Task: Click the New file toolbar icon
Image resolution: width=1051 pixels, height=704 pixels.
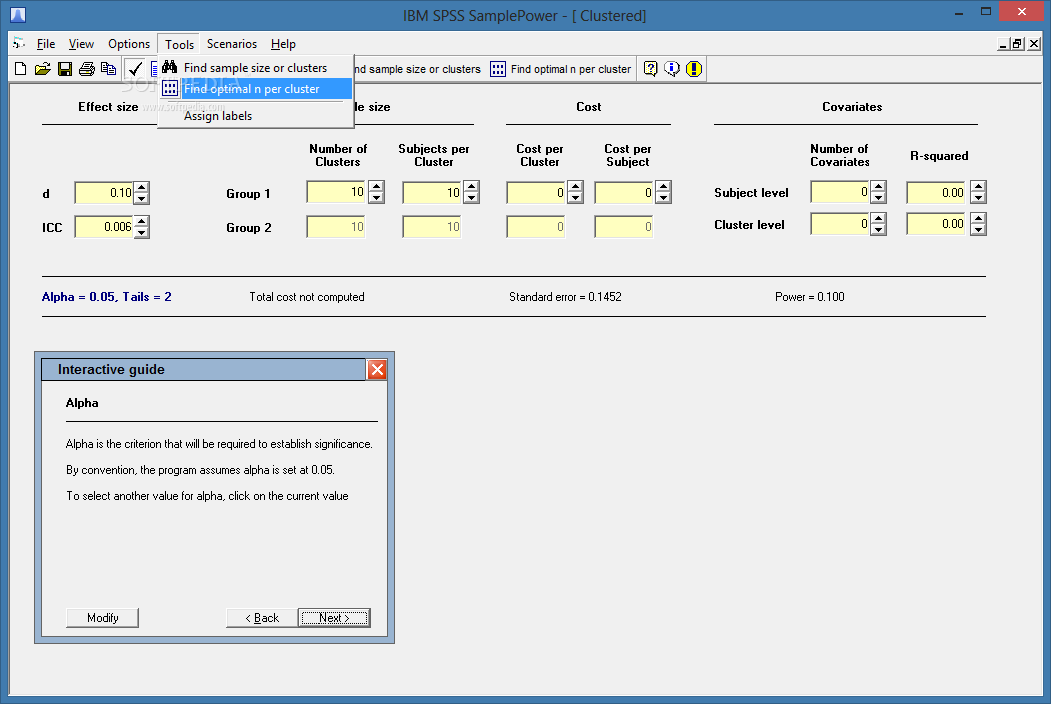Action: [x=20, y=69]
